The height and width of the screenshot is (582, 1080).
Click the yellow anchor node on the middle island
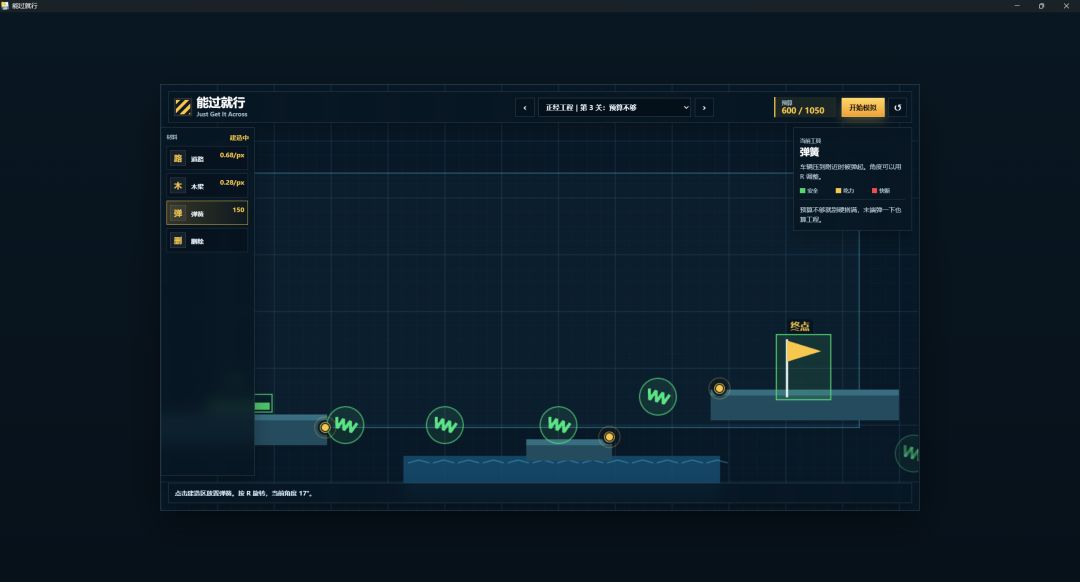(x=609, y=437)
